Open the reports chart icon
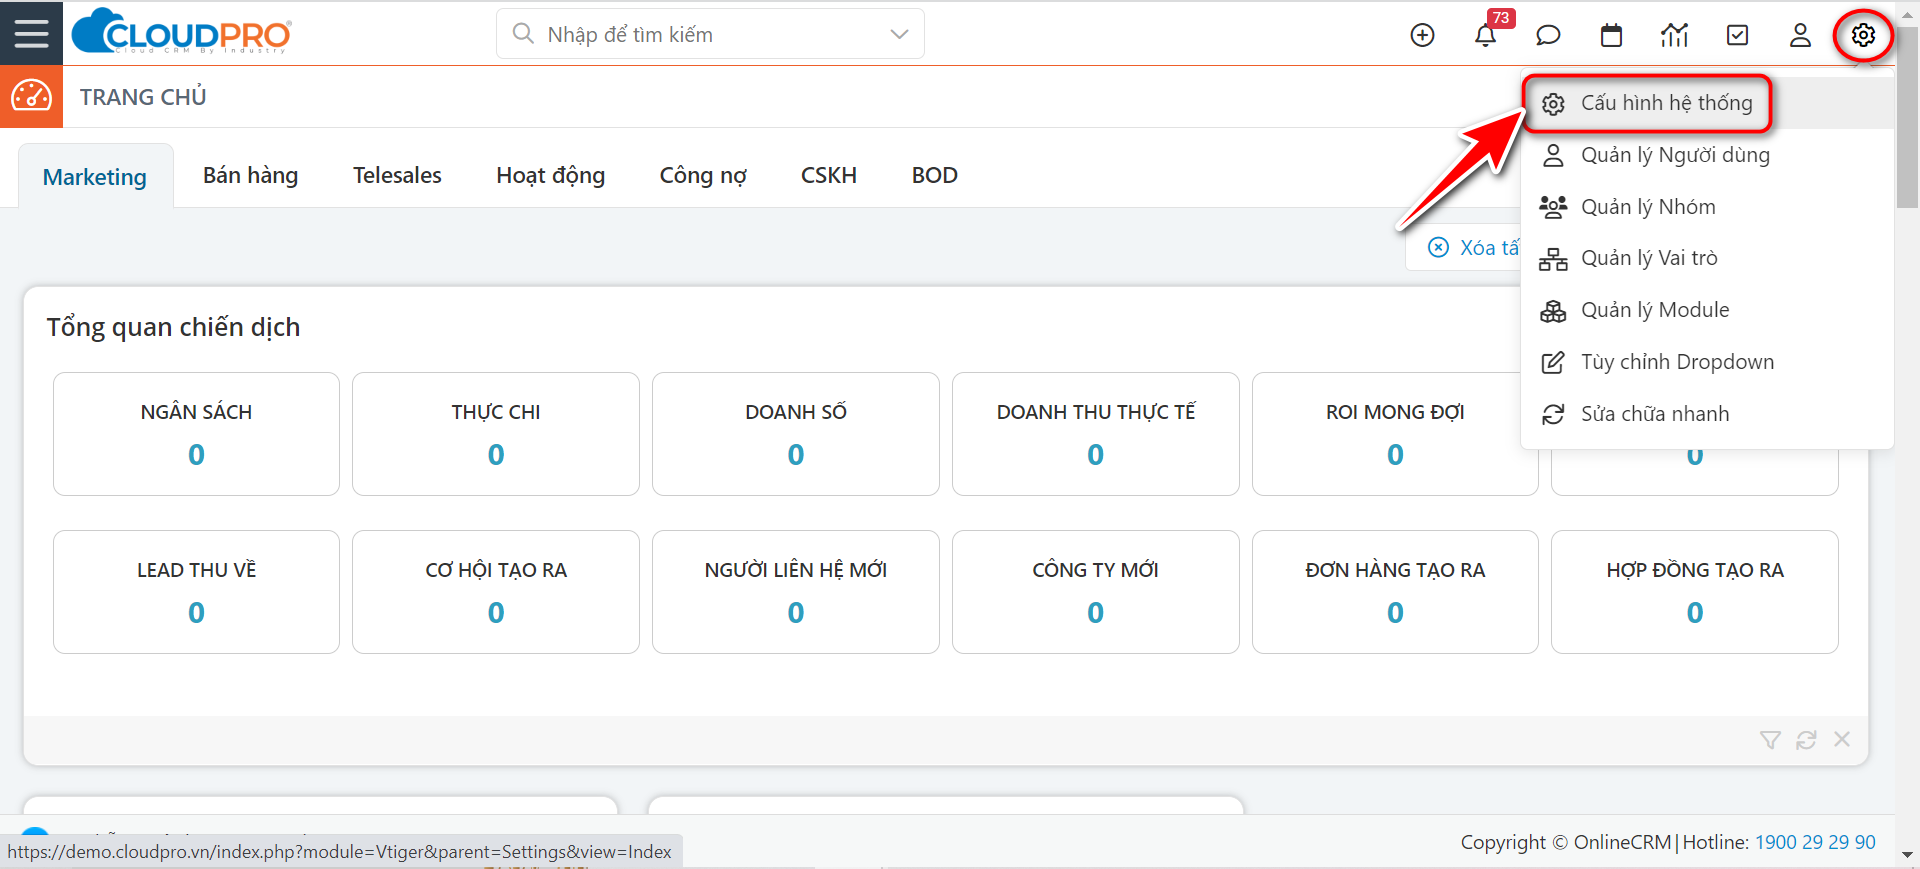Screen dimensions: 1920x869 click(1674, 35)
